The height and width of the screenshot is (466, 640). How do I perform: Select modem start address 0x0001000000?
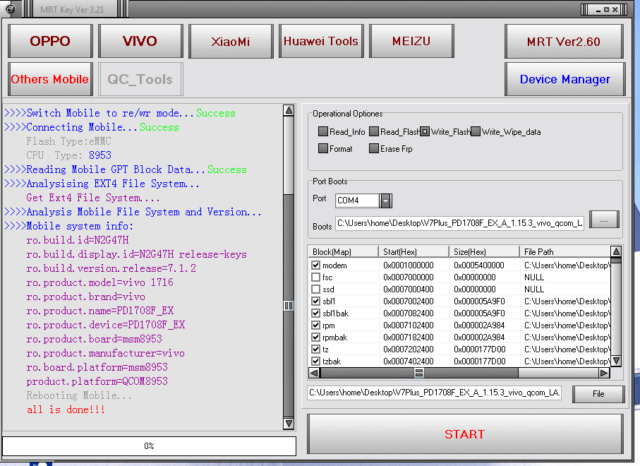point(408,266)
